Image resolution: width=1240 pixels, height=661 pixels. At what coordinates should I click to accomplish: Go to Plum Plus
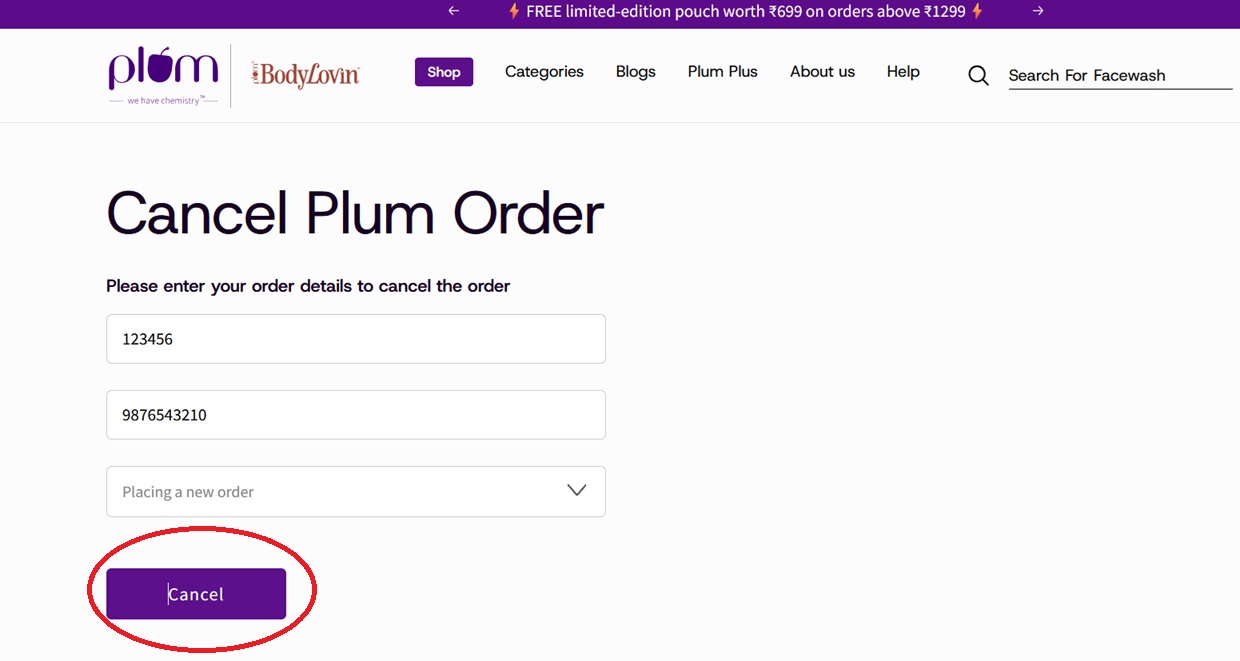pyautogui.click(x=723, y=72)
